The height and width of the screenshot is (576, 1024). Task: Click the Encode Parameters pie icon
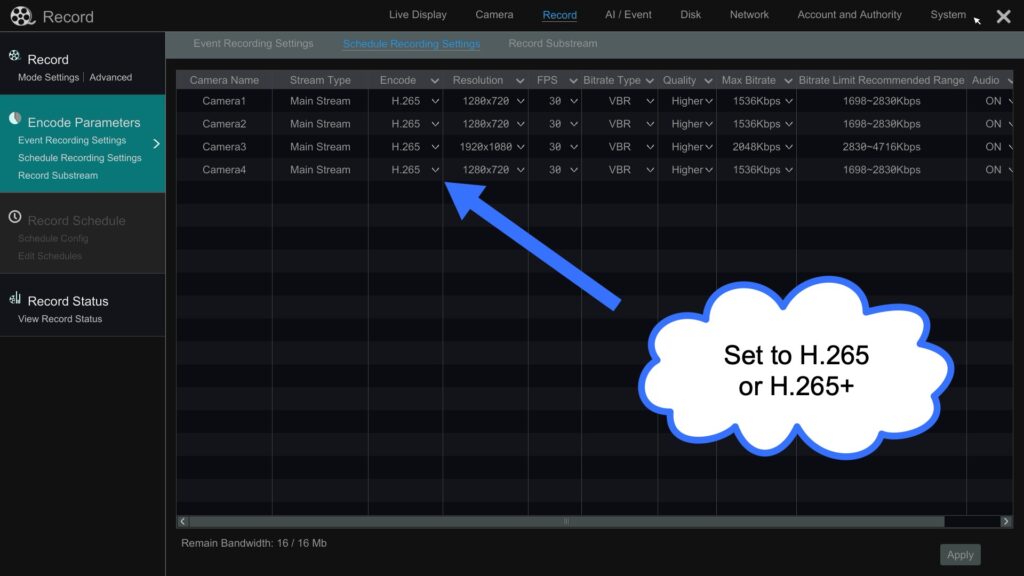[x=15, y=119]
